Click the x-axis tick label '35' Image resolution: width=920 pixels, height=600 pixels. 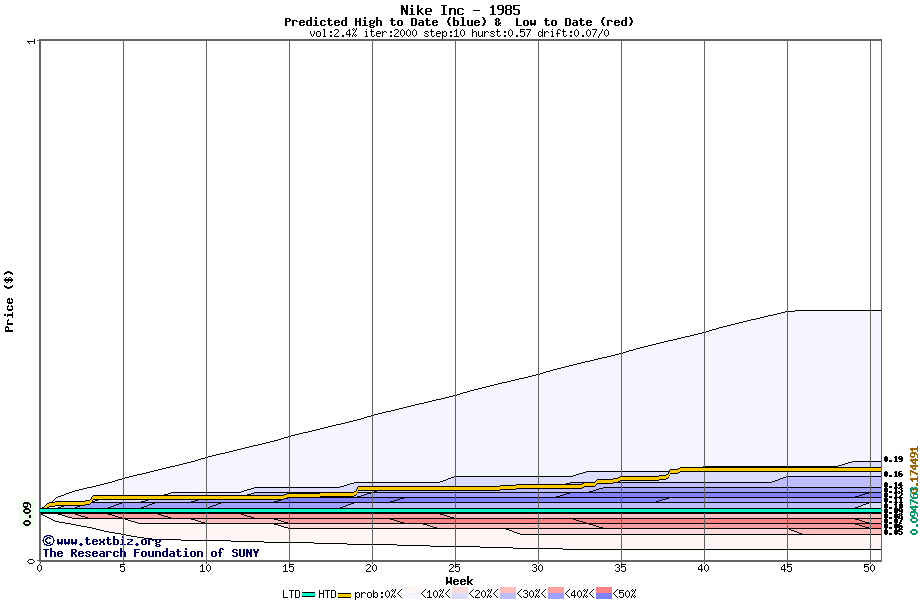[620, 568]
